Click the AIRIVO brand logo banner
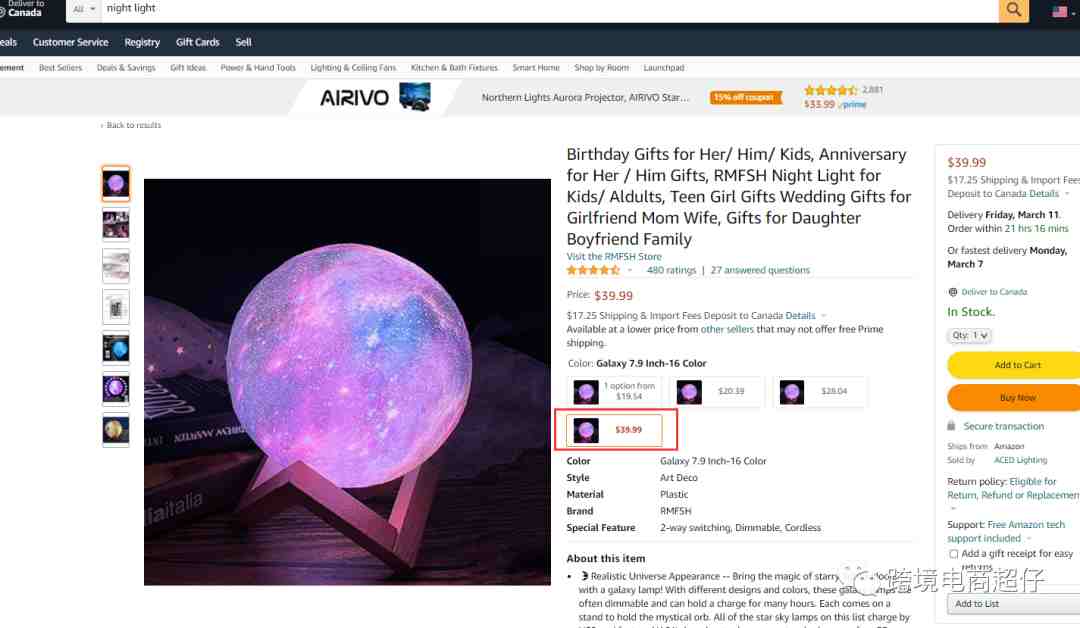The height and width of the screenshot is (628, 1080). (x=375, y=97)
